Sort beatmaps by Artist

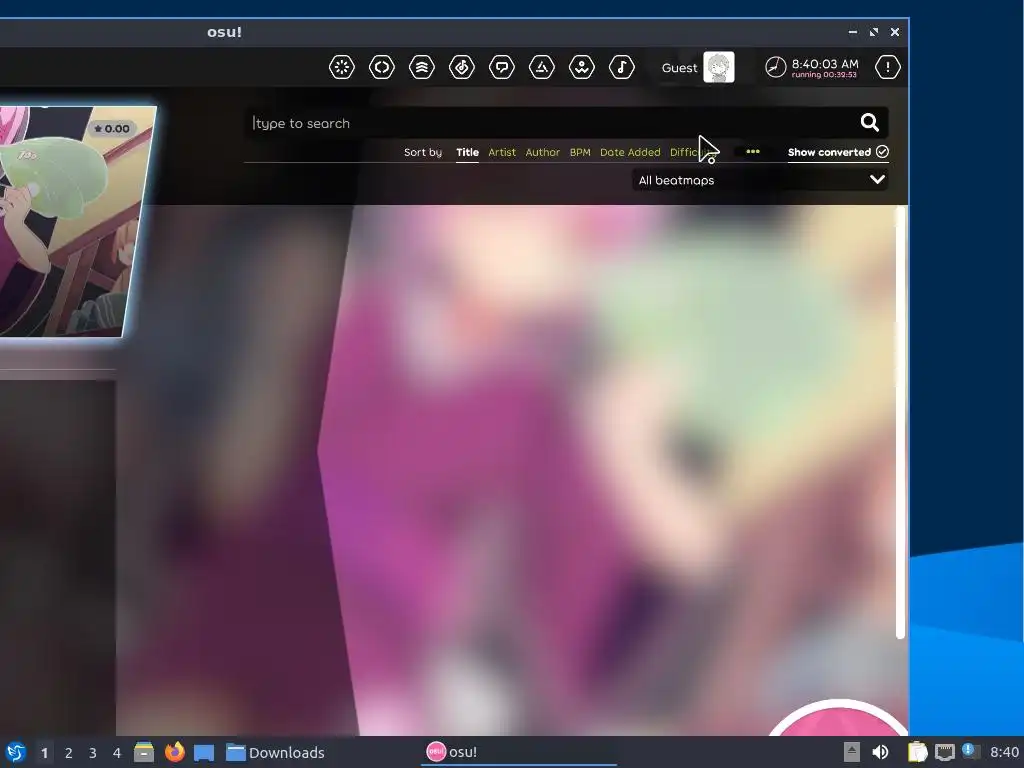click(x=502, y=152)
